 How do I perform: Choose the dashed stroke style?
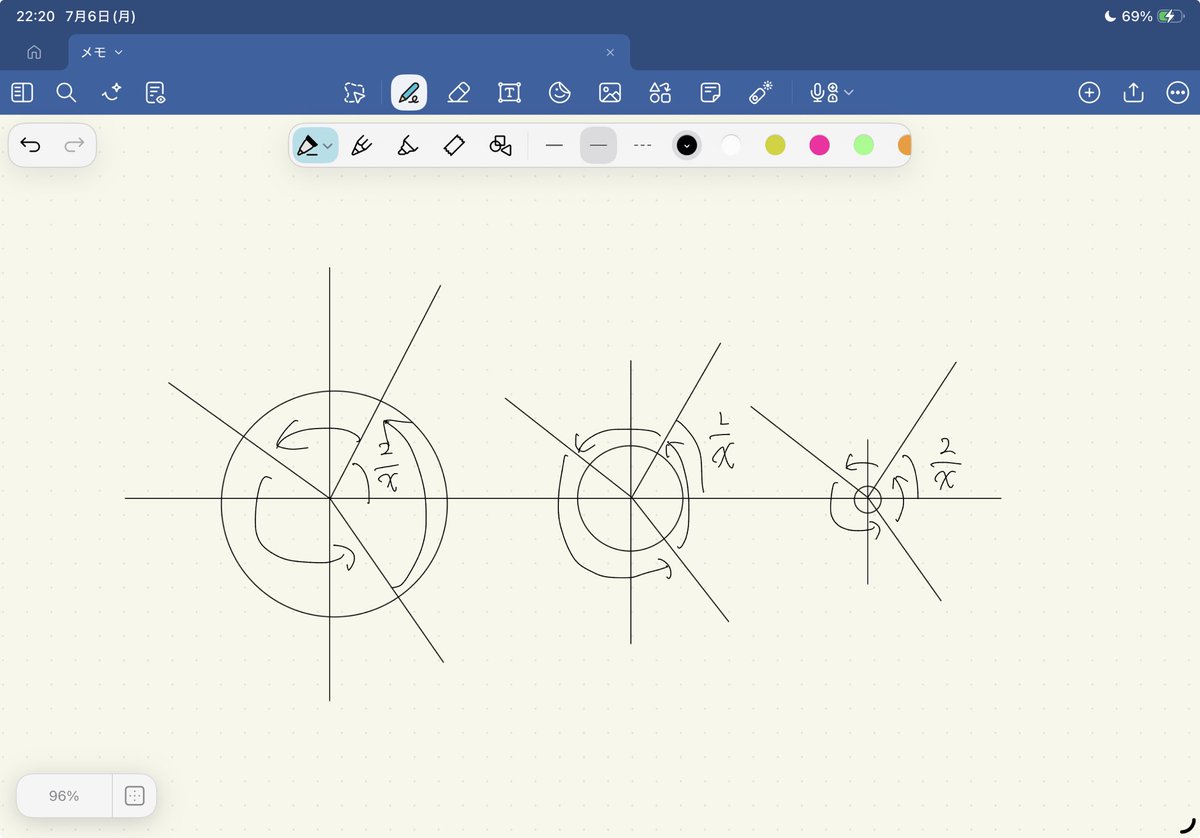coord(642,145)
